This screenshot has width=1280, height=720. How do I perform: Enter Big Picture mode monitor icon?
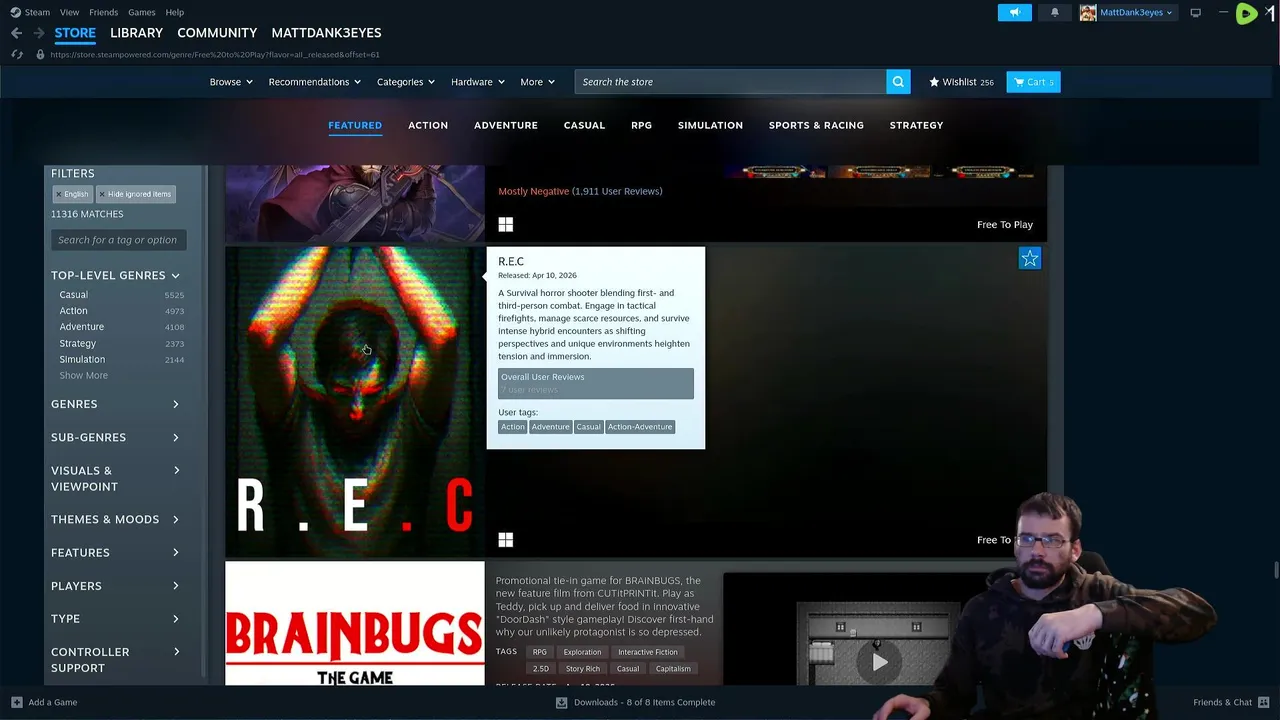[1195, 12]
